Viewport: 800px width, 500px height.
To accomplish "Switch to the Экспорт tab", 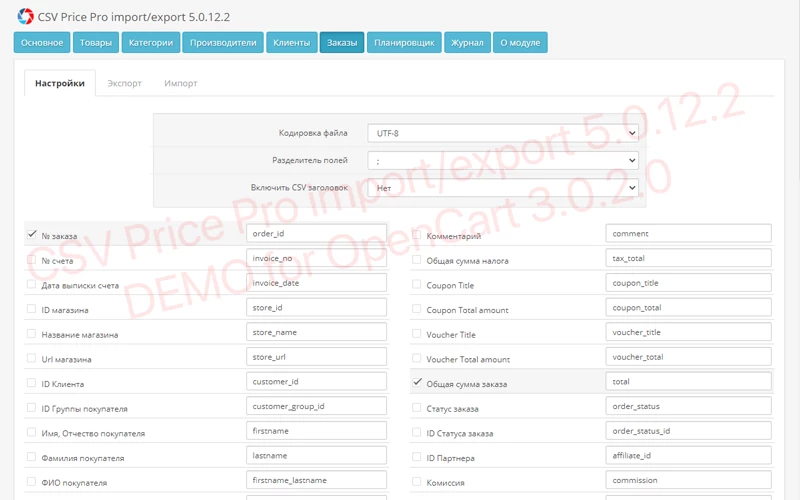I will click(124, 83).
